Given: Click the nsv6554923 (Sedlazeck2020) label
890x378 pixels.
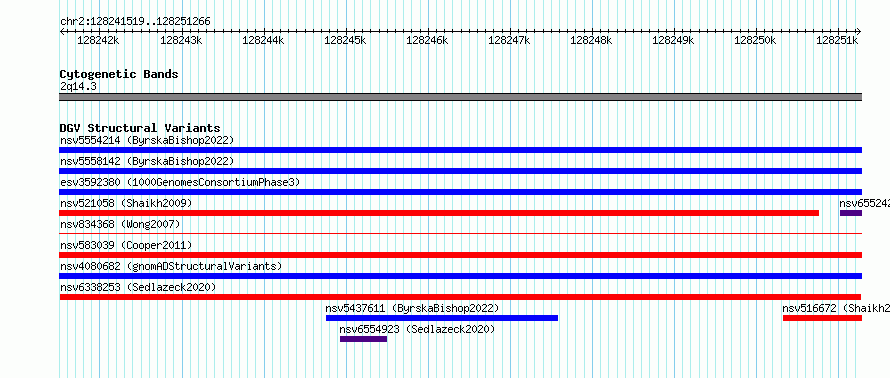Looking at the screenshot, I should click(417, 329).
